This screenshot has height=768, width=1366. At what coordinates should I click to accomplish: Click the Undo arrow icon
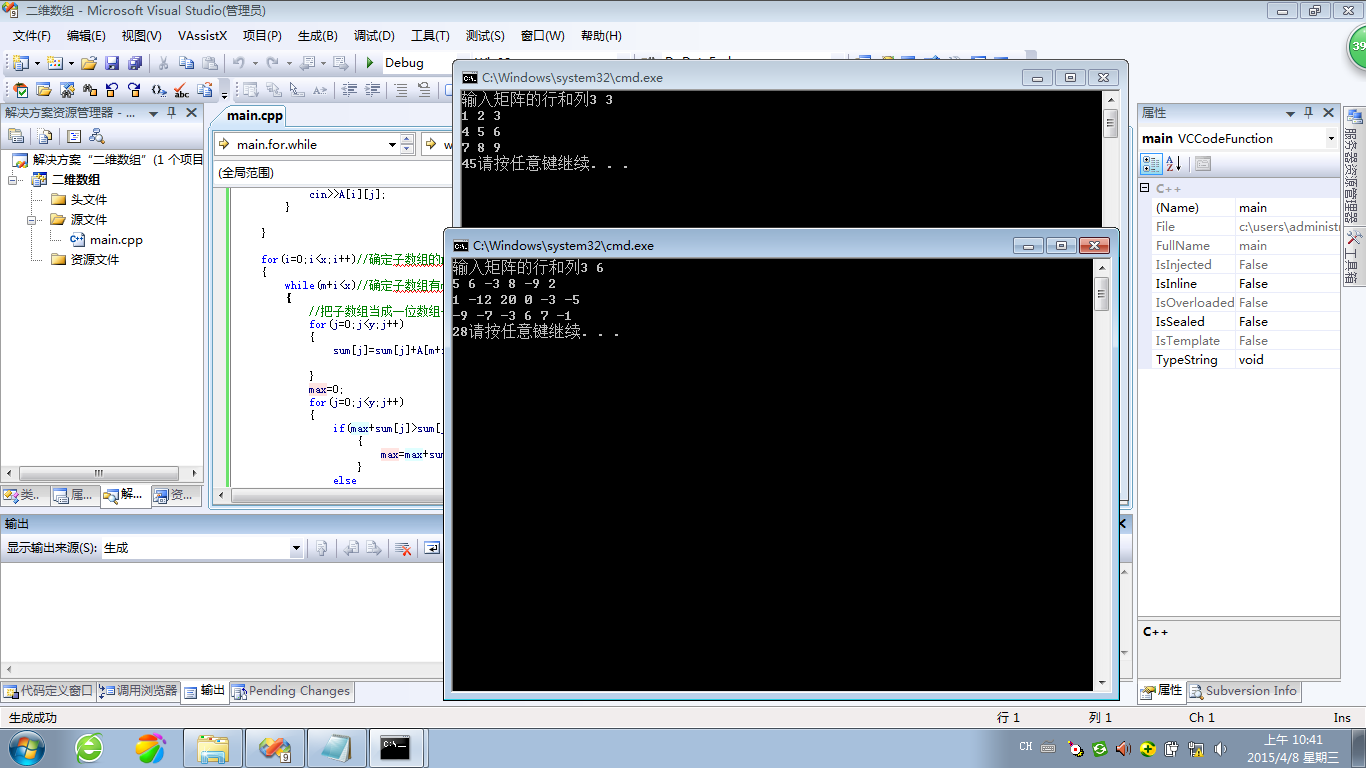pos(238,63)
